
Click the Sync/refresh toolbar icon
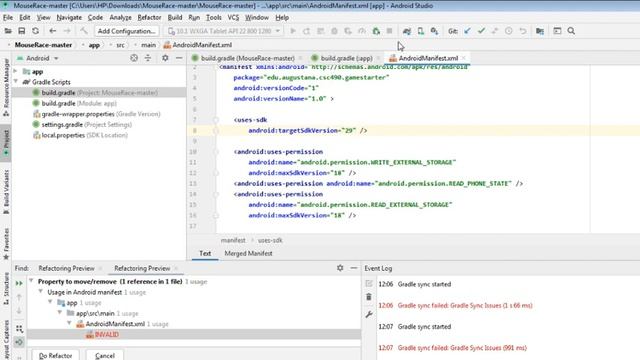[x=36, y=31]
